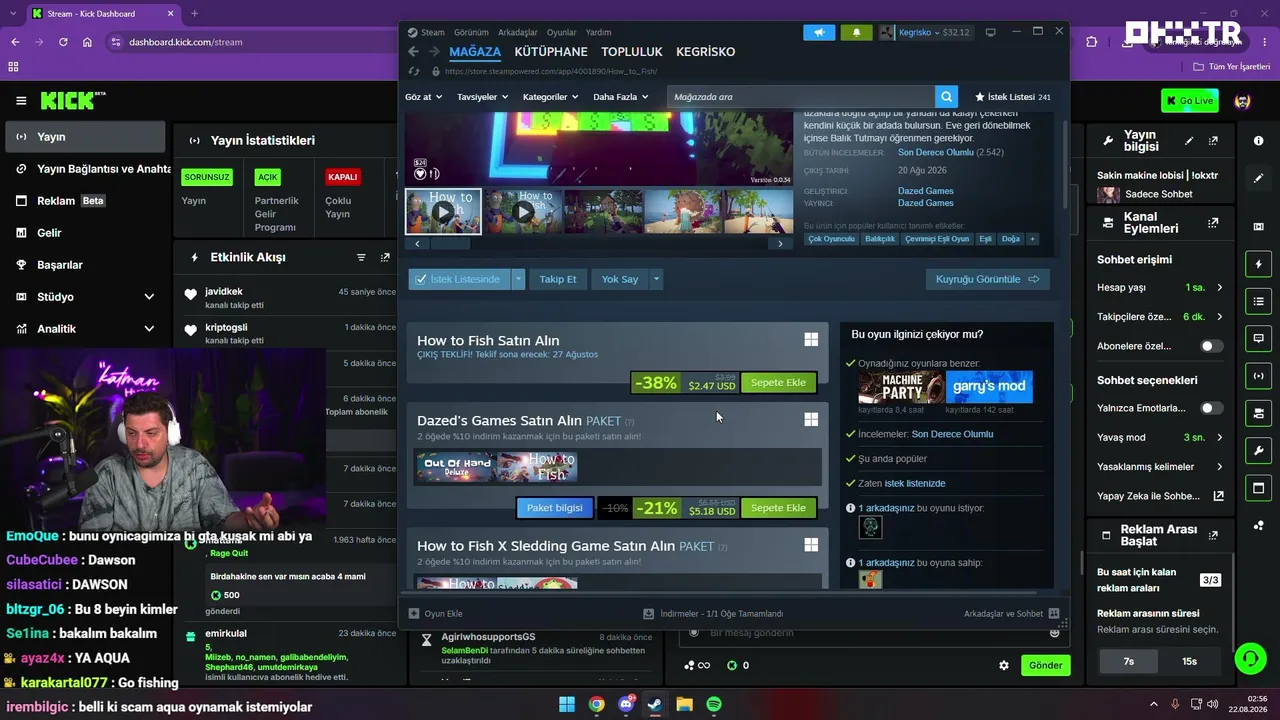Viewport: 1280px width, 720px height.
Task: Edit stream info with pencil in Yayın bilgisi
Action: [1189, 141]
